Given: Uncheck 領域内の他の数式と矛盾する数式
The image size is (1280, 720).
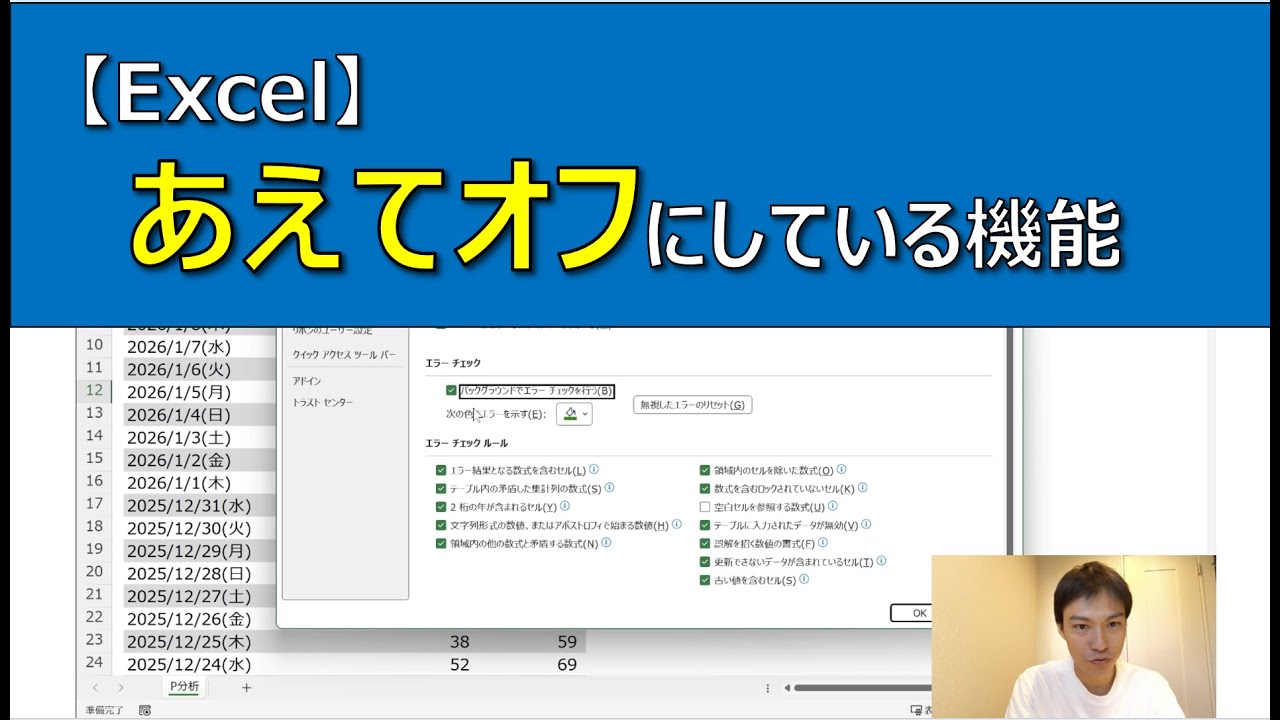Looking at the screenshot, I should (x=441, y=543).
